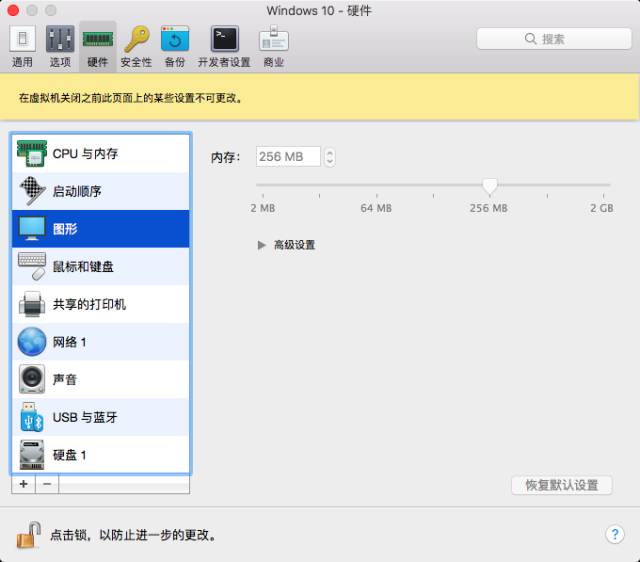
Task: Click the 2 GB slider label
Action: 602,208
